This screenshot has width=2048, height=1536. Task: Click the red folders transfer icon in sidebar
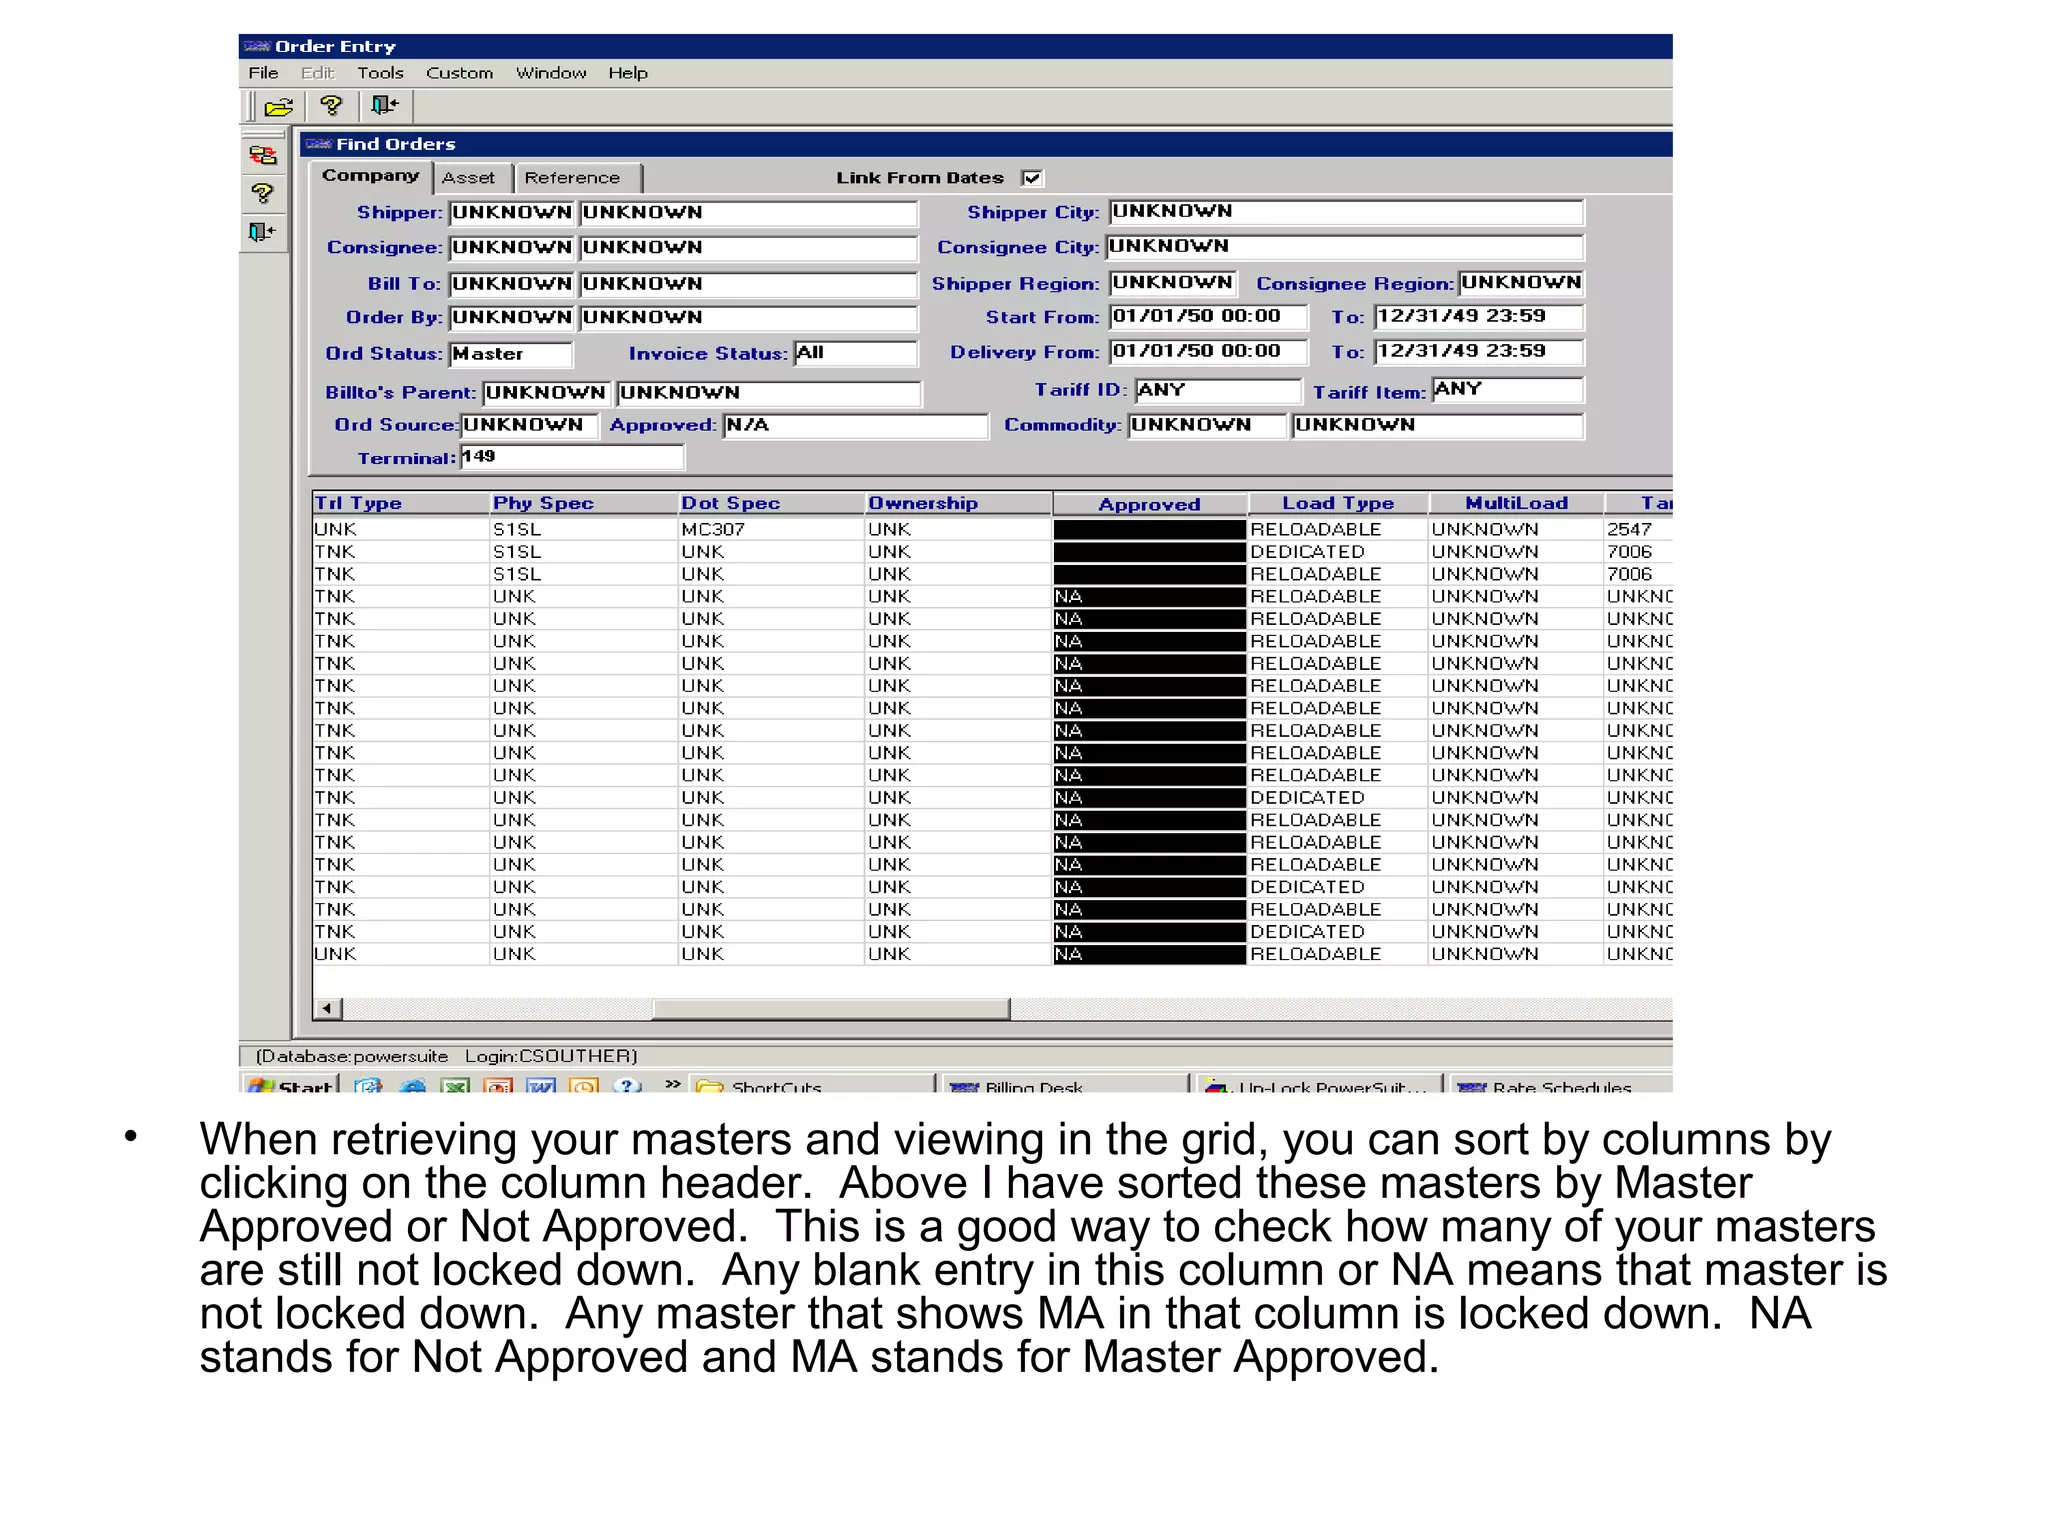tap(263, 155)
